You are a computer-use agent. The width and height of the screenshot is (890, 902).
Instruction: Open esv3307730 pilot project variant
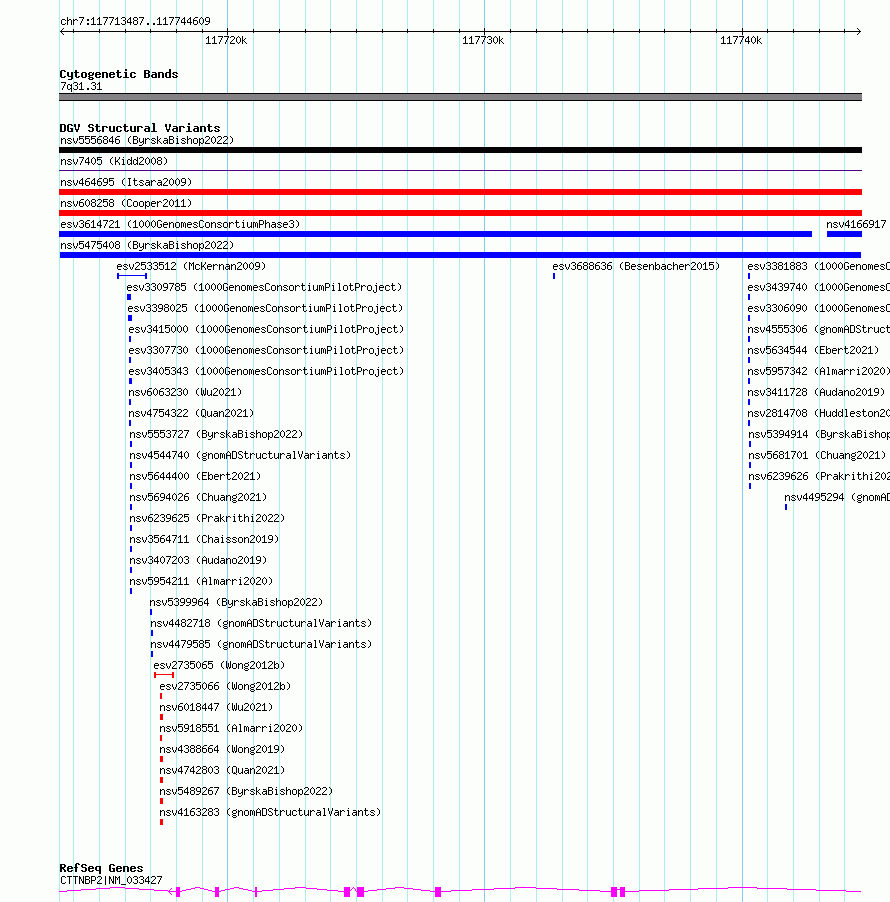[x=266, y=350]
